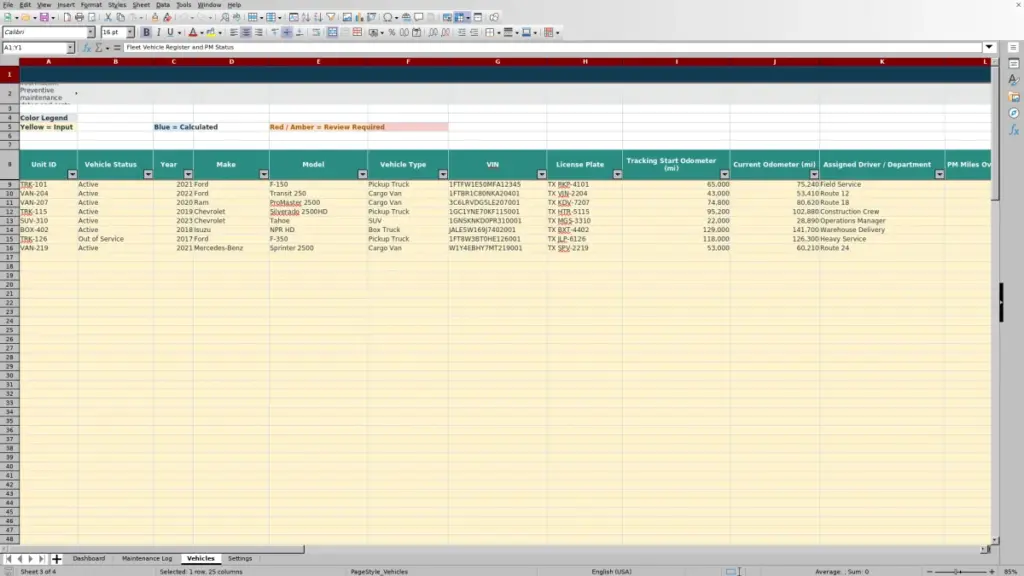Copy selection with the Copy icon
This screenshot has width=1024, height=576.
pos(120,17)
